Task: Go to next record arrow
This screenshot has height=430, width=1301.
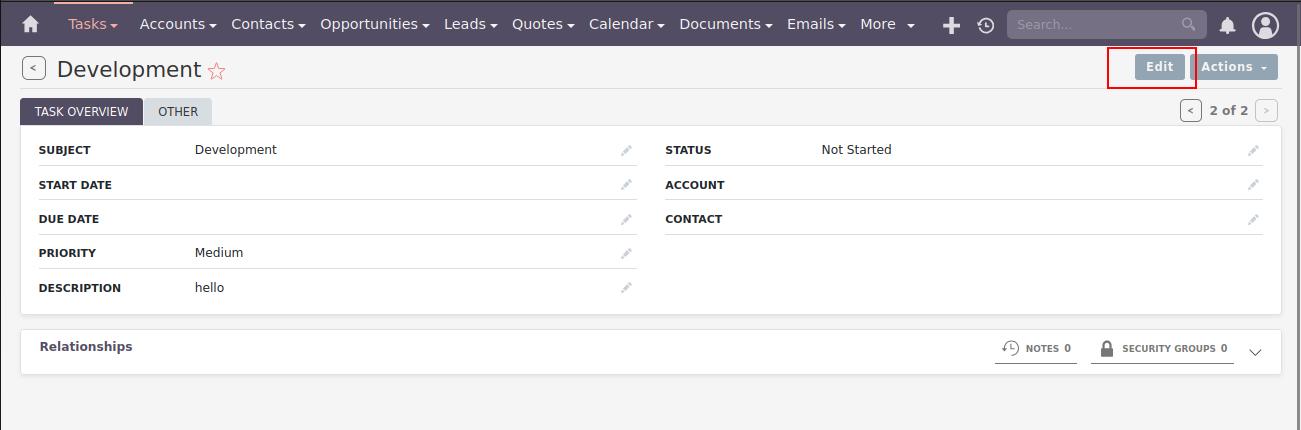Action: coord(1267,110)
